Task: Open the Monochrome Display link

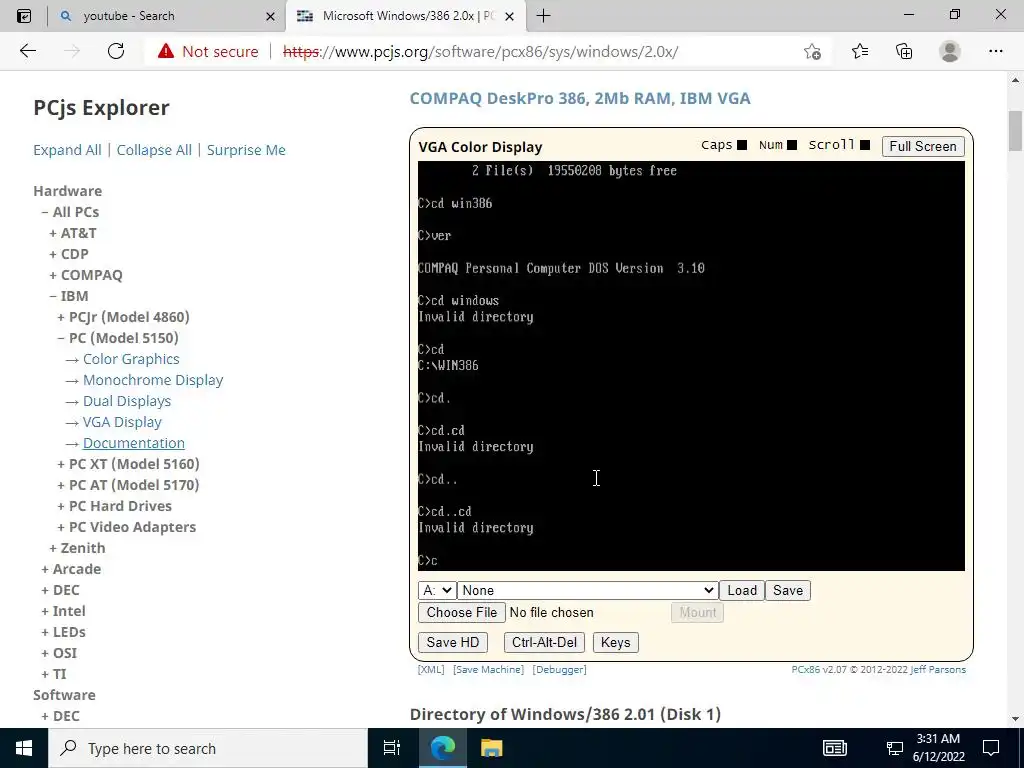Action: pyautogui.click(x=153, y=380)
